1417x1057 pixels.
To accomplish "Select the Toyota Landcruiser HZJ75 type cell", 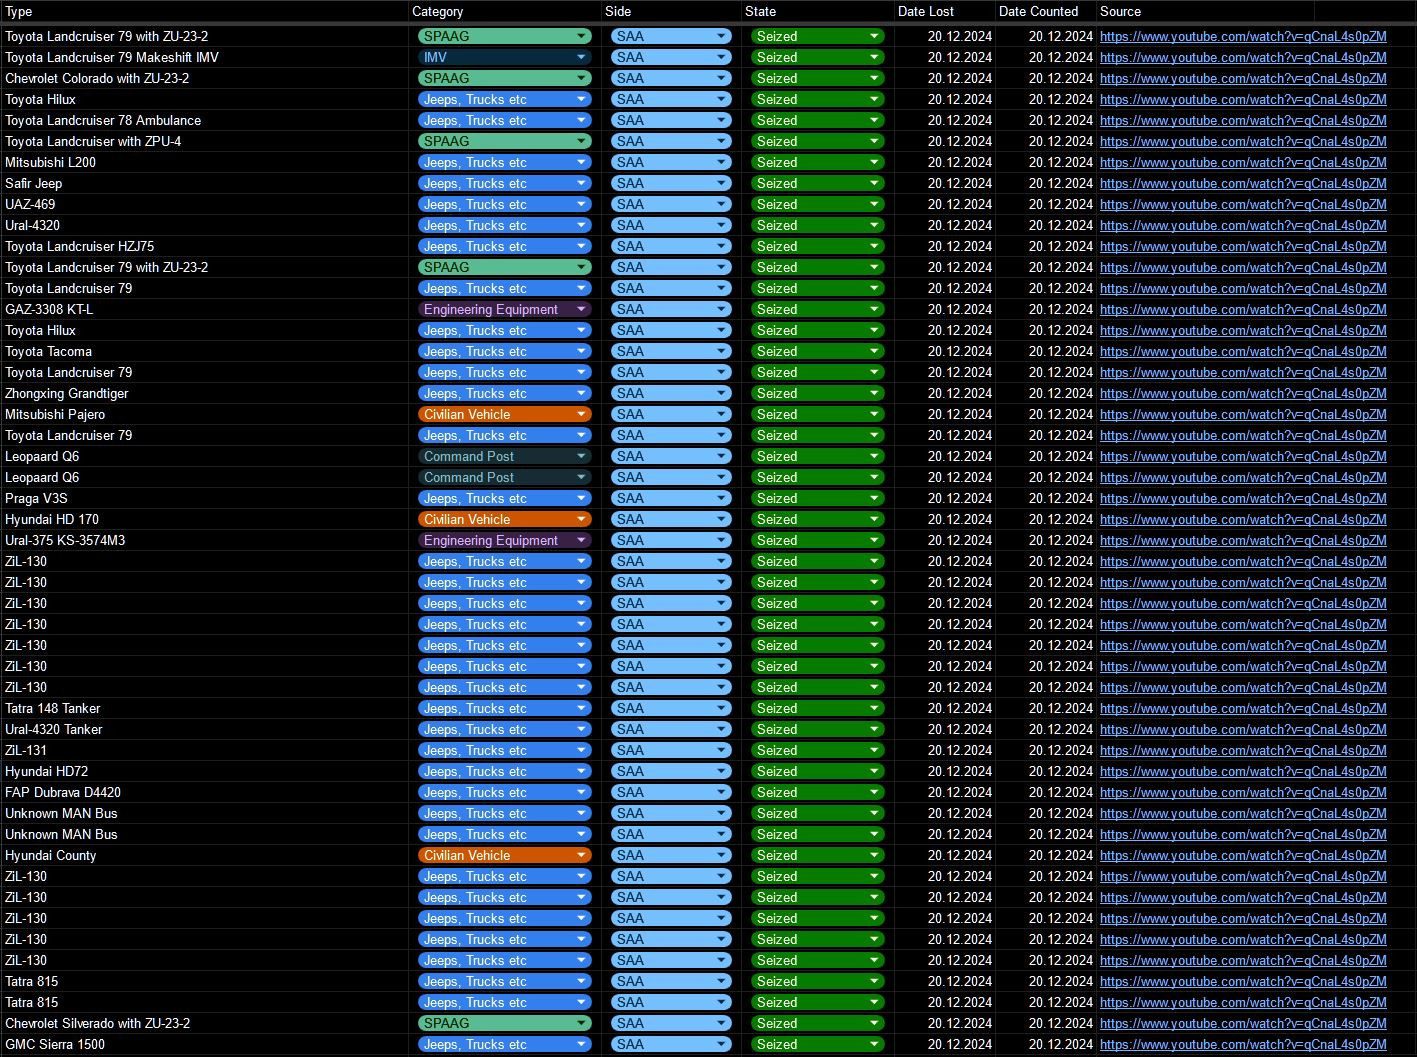I will pos(204,246).
